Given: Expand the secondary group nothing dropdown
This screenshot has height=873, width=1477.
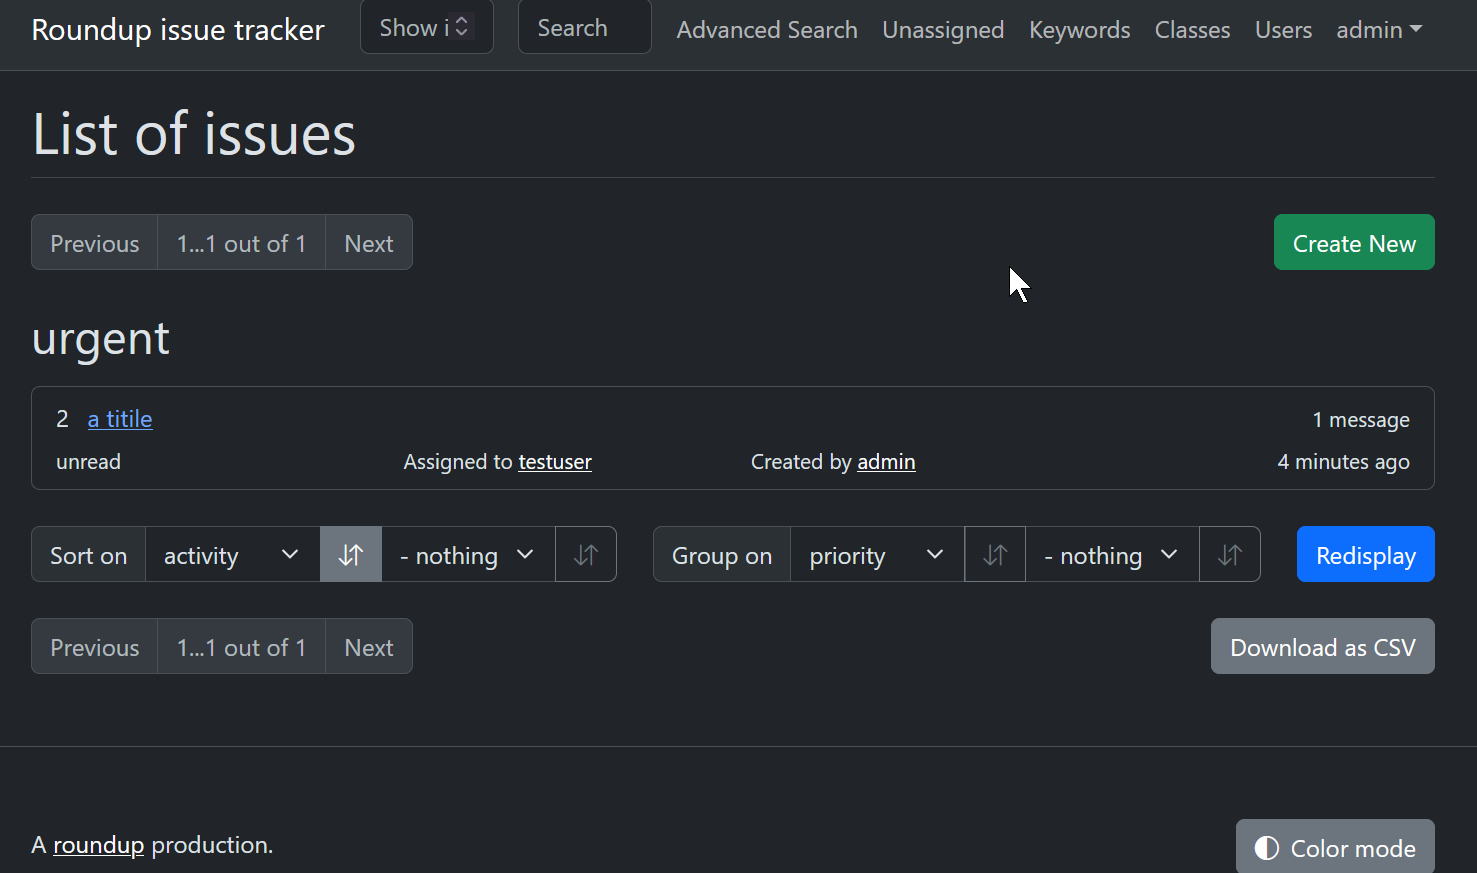Looking at the screenshot, I should pyautogui.click(x=1111, y=555).
